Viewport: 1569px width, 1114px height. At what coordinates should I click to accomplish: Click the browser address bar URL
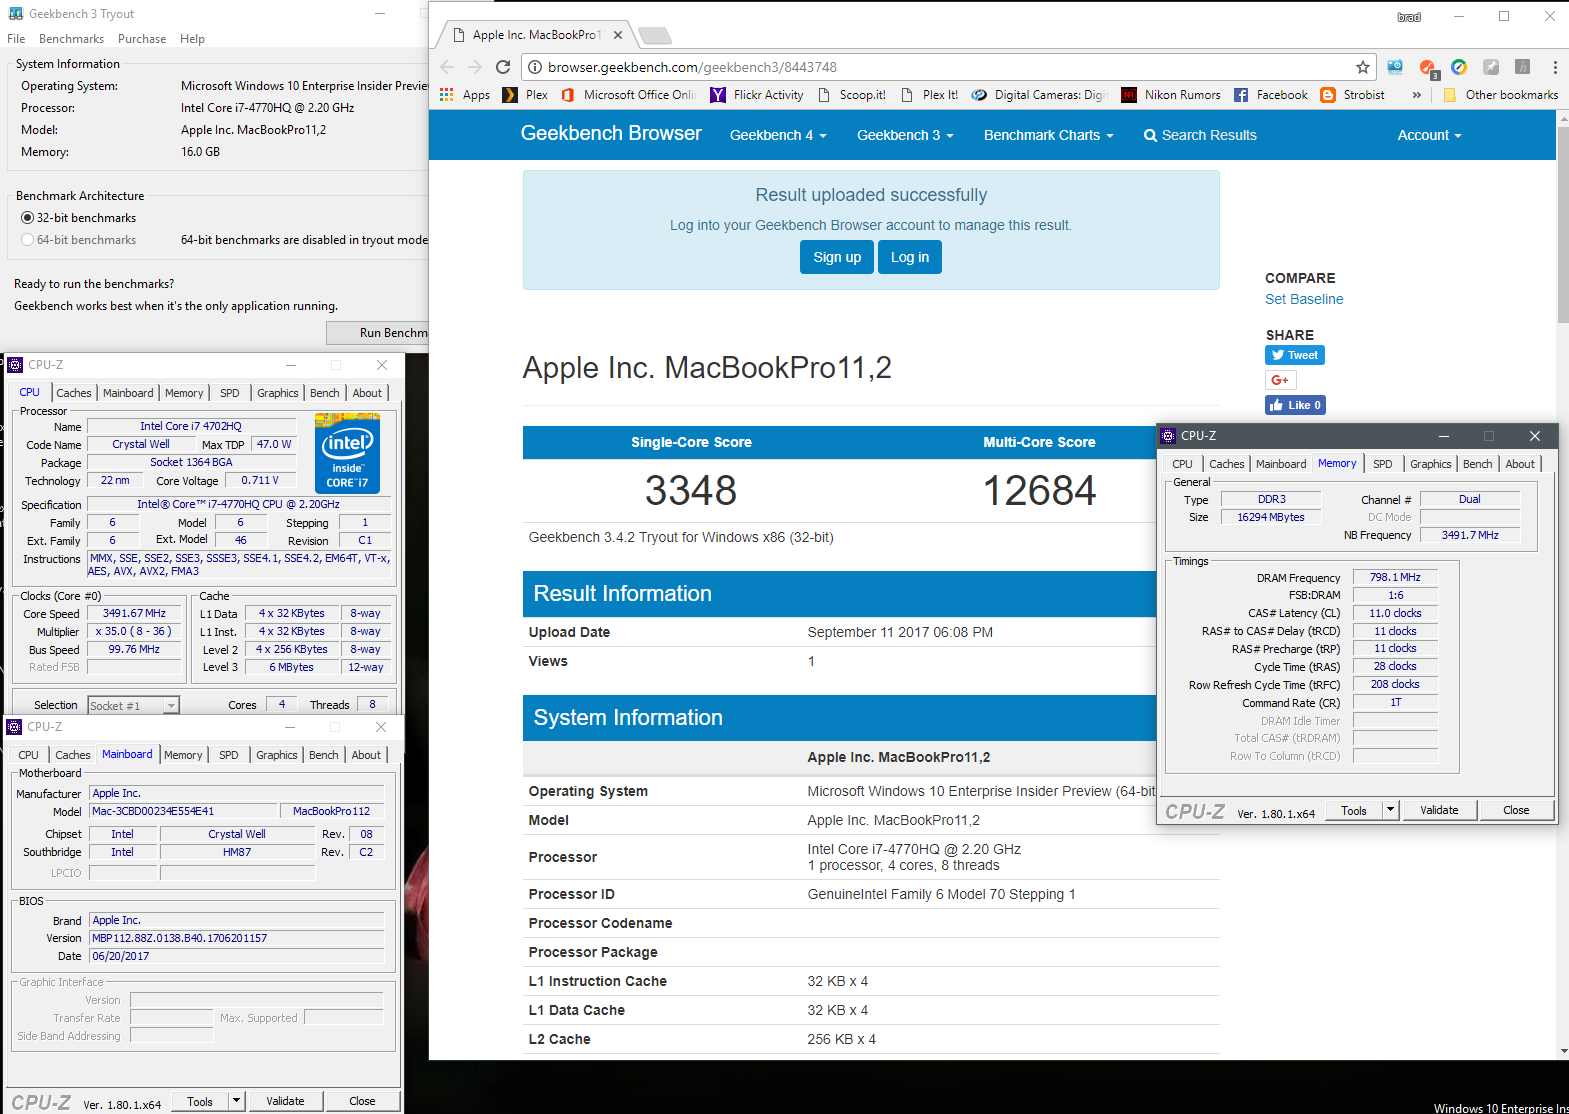[x=692, y=67]
